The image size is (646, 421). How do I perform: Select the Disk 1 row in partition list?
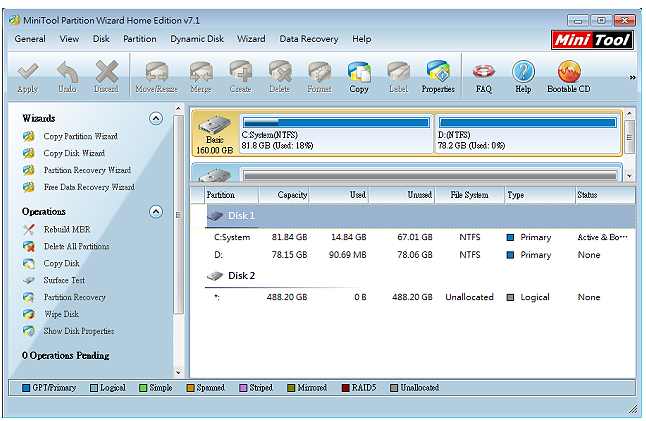[412, 216]
